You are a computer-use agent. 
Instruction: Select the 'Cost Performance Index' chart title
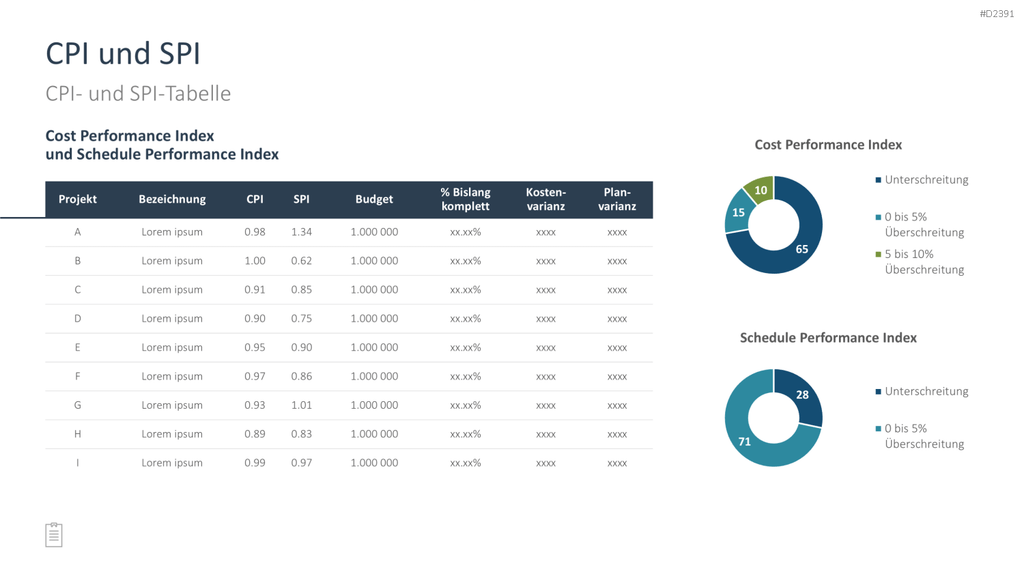pyautogui.click(x=828, y=145)
